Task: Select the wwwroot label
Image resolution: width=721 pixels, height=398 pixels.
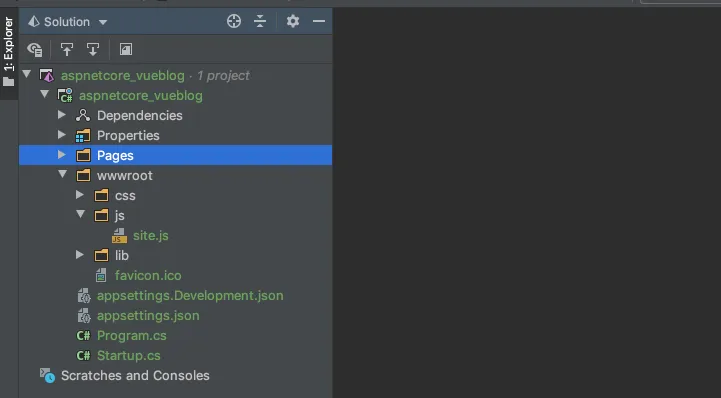Action: point(125,176)
